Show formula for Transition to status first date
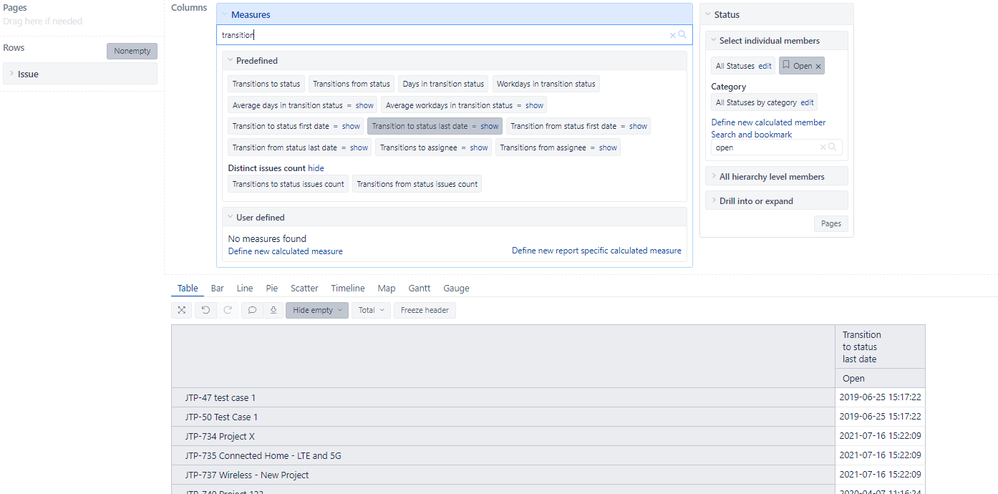The height and width of the screenshot is (494, 998). click(351, 126)
